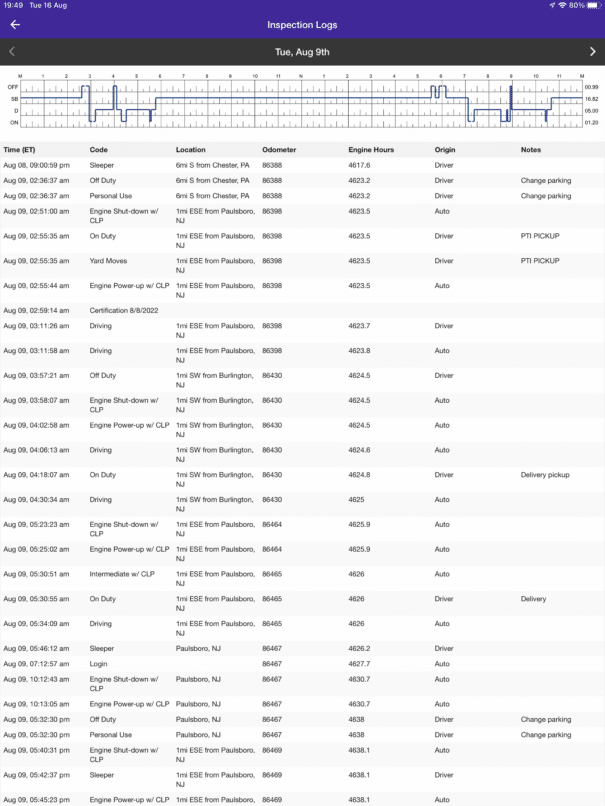This screenshot has width=605, height=806.
Task: Tap the location arrow status icon
Action: click(551, 5)
